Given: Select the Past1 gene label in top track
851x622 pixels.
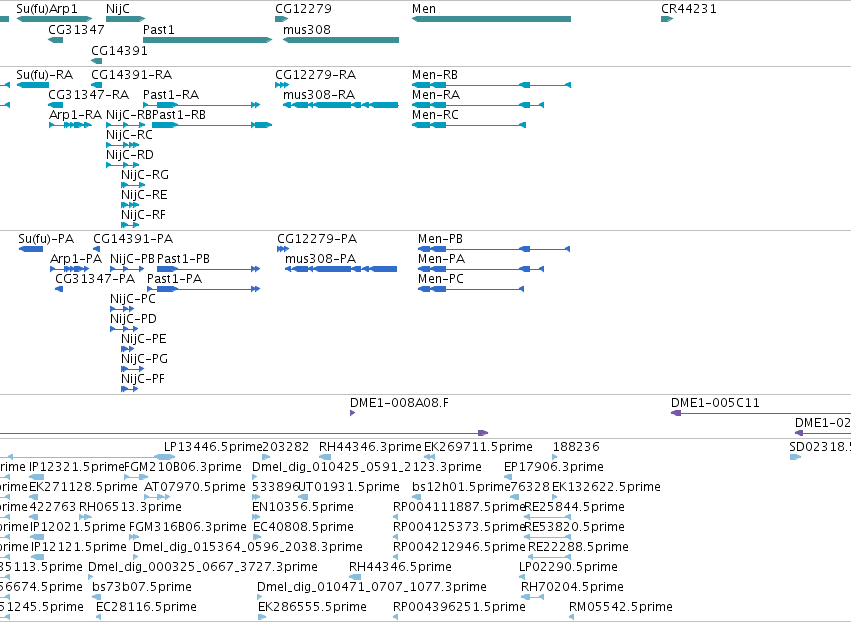Looking at the screenshot, I should (158, 29).
